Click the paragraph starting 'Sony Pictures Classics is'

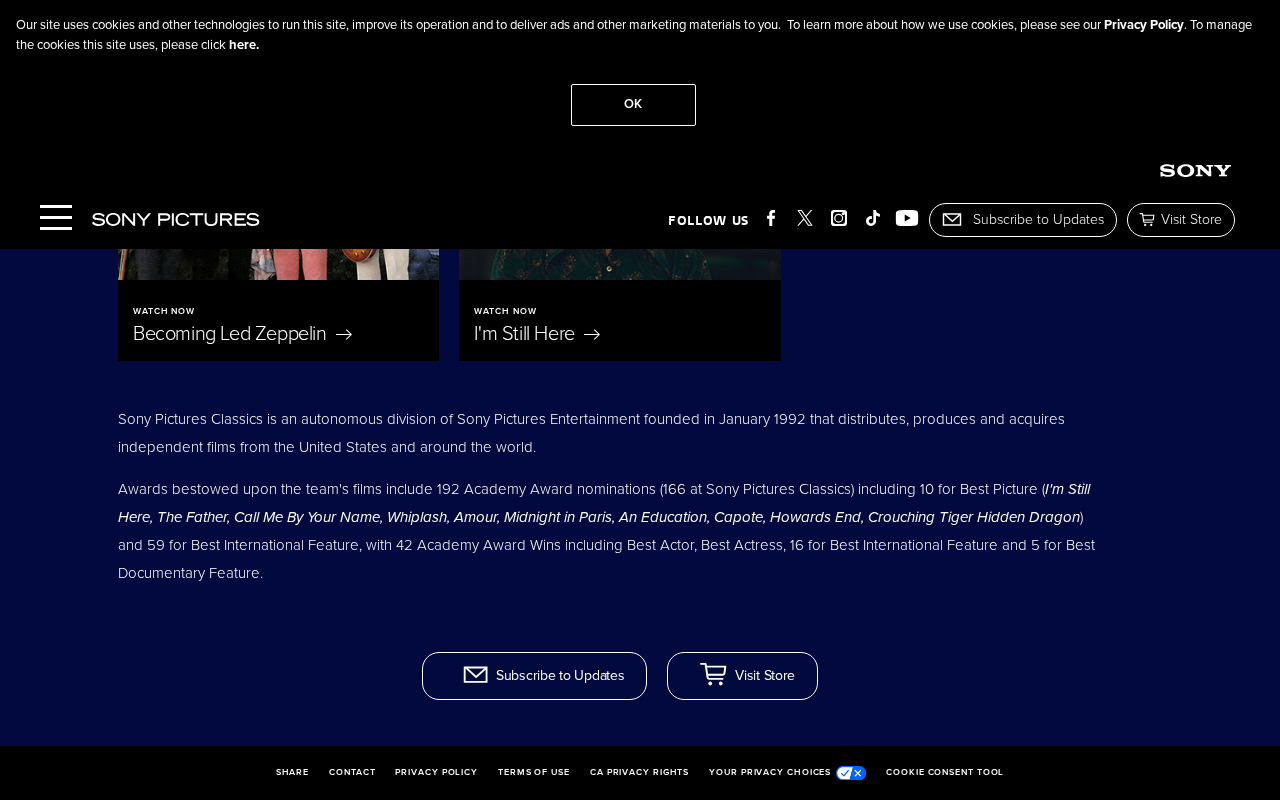591,433
